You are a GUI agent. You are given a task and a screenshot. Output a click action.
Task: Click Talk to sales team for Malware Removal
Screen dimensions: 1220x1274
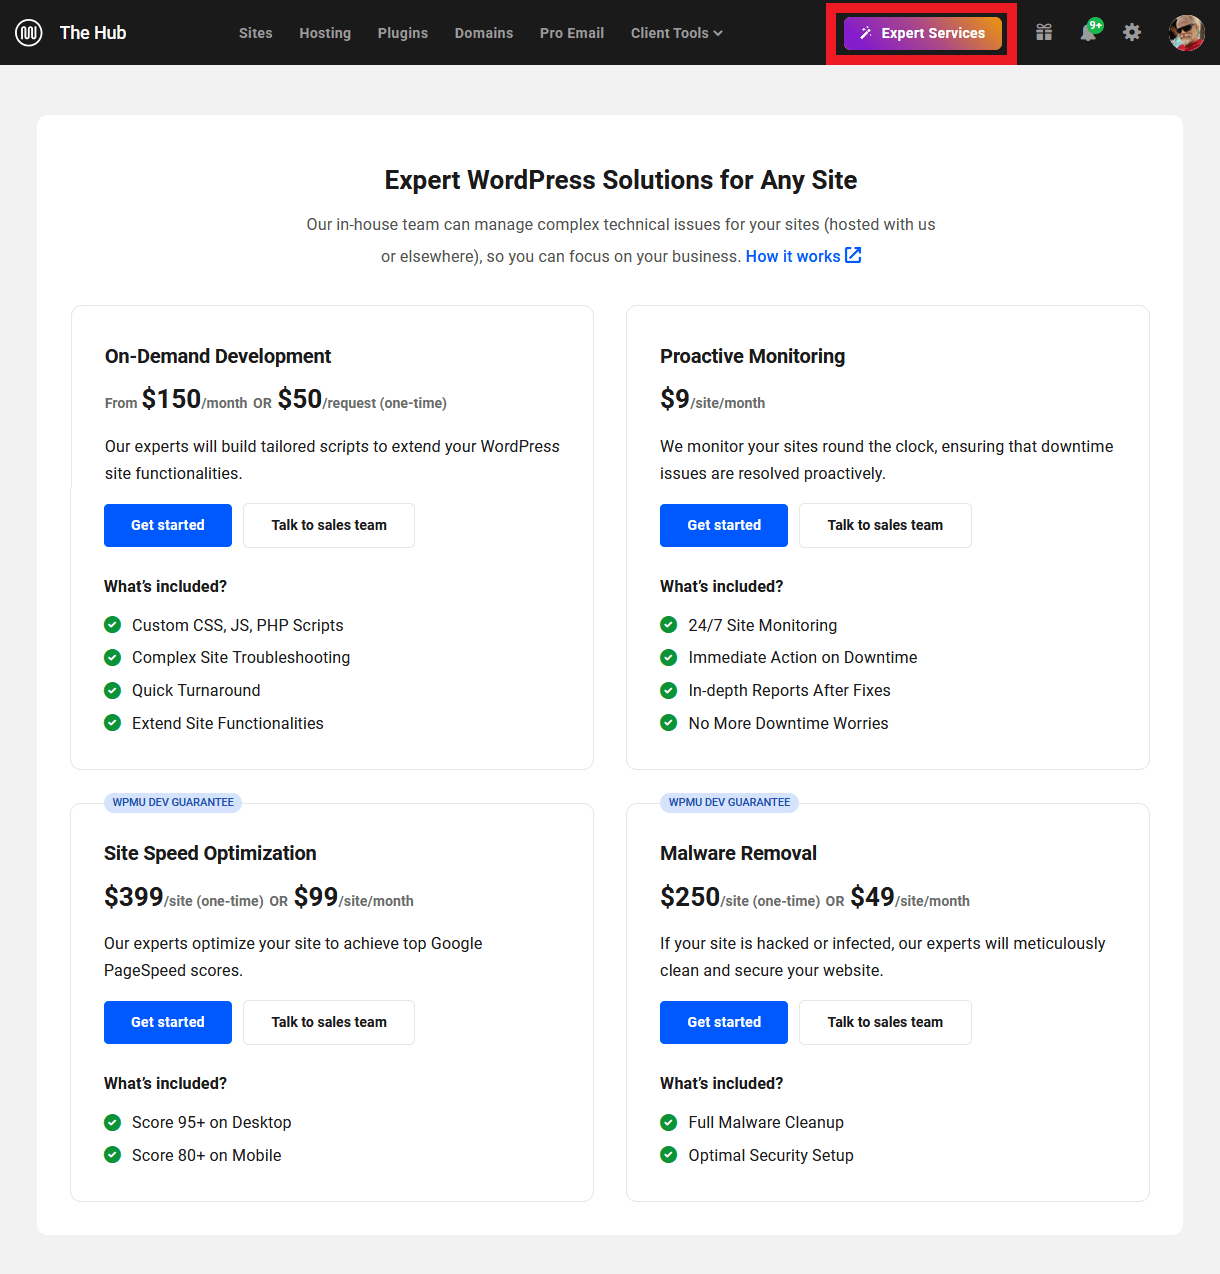pos(884,1022)
